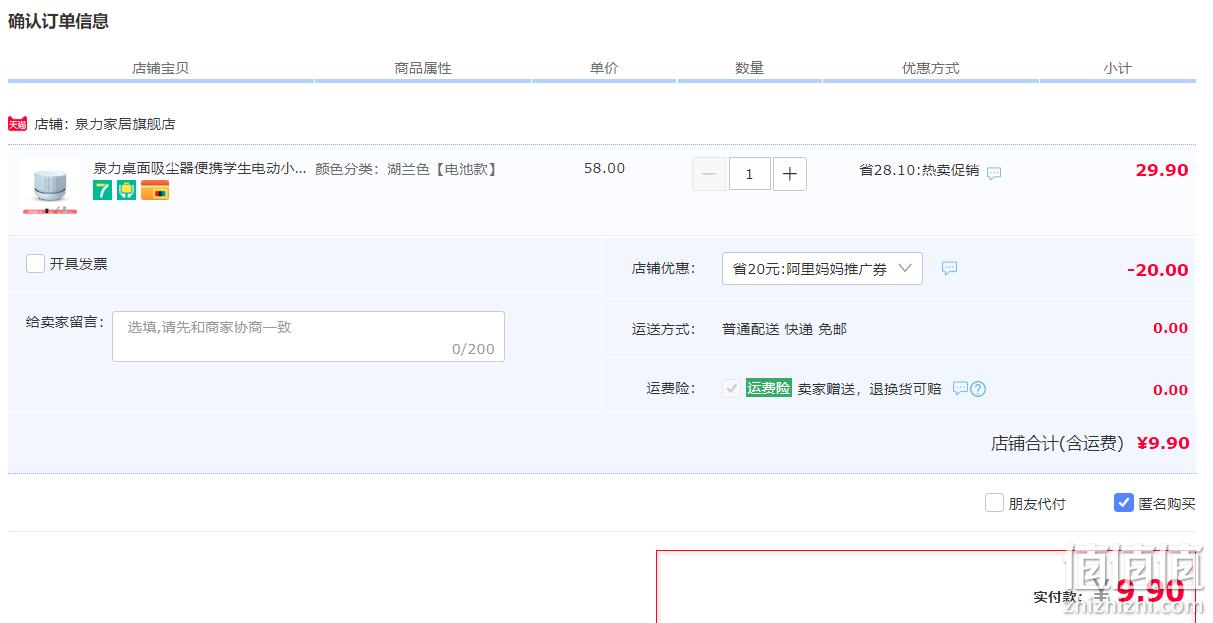Click the 店铺宝贝 column header

(x=160, y=68)
